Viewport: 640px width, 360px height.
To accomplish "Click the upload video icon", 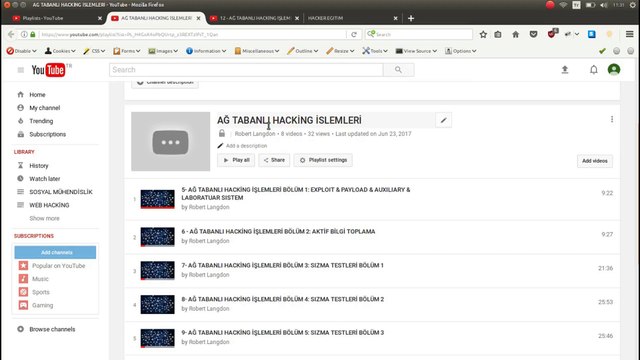I will (x=565, y=70).
